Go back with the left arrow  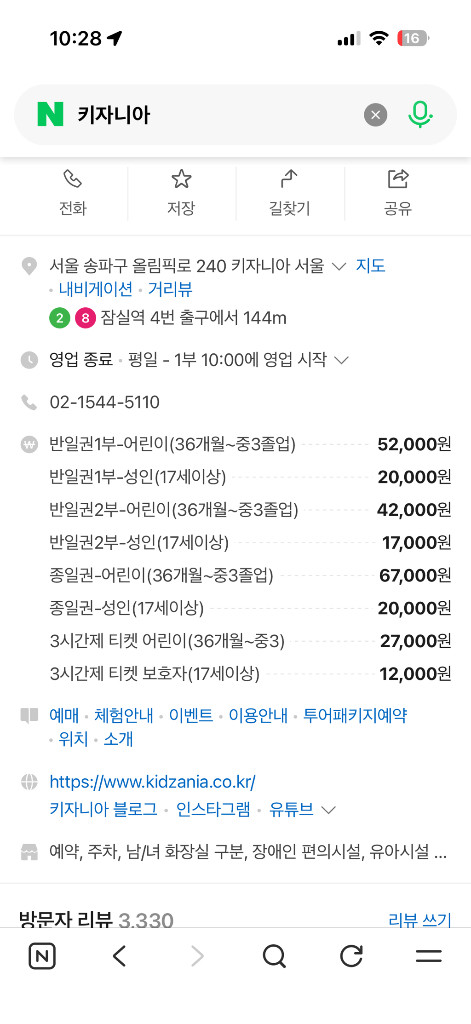tap(118, 957)
